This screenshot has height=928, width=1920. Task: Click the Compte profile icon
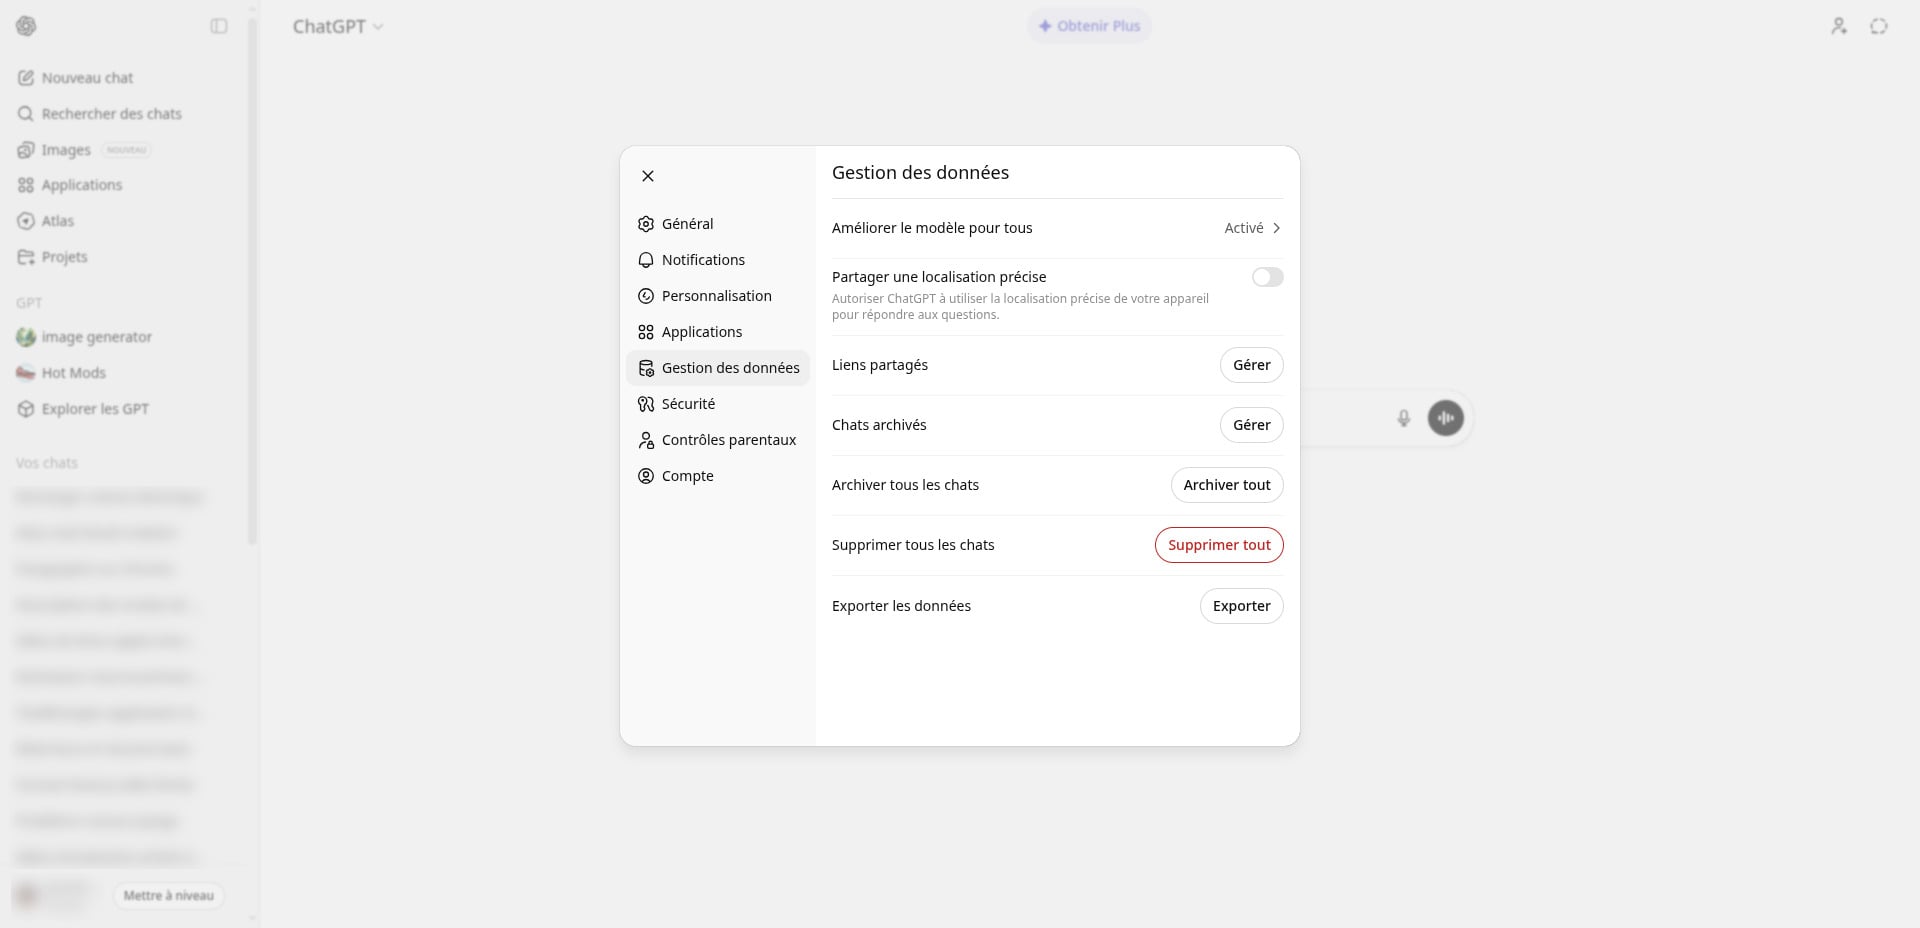(646, 476)
